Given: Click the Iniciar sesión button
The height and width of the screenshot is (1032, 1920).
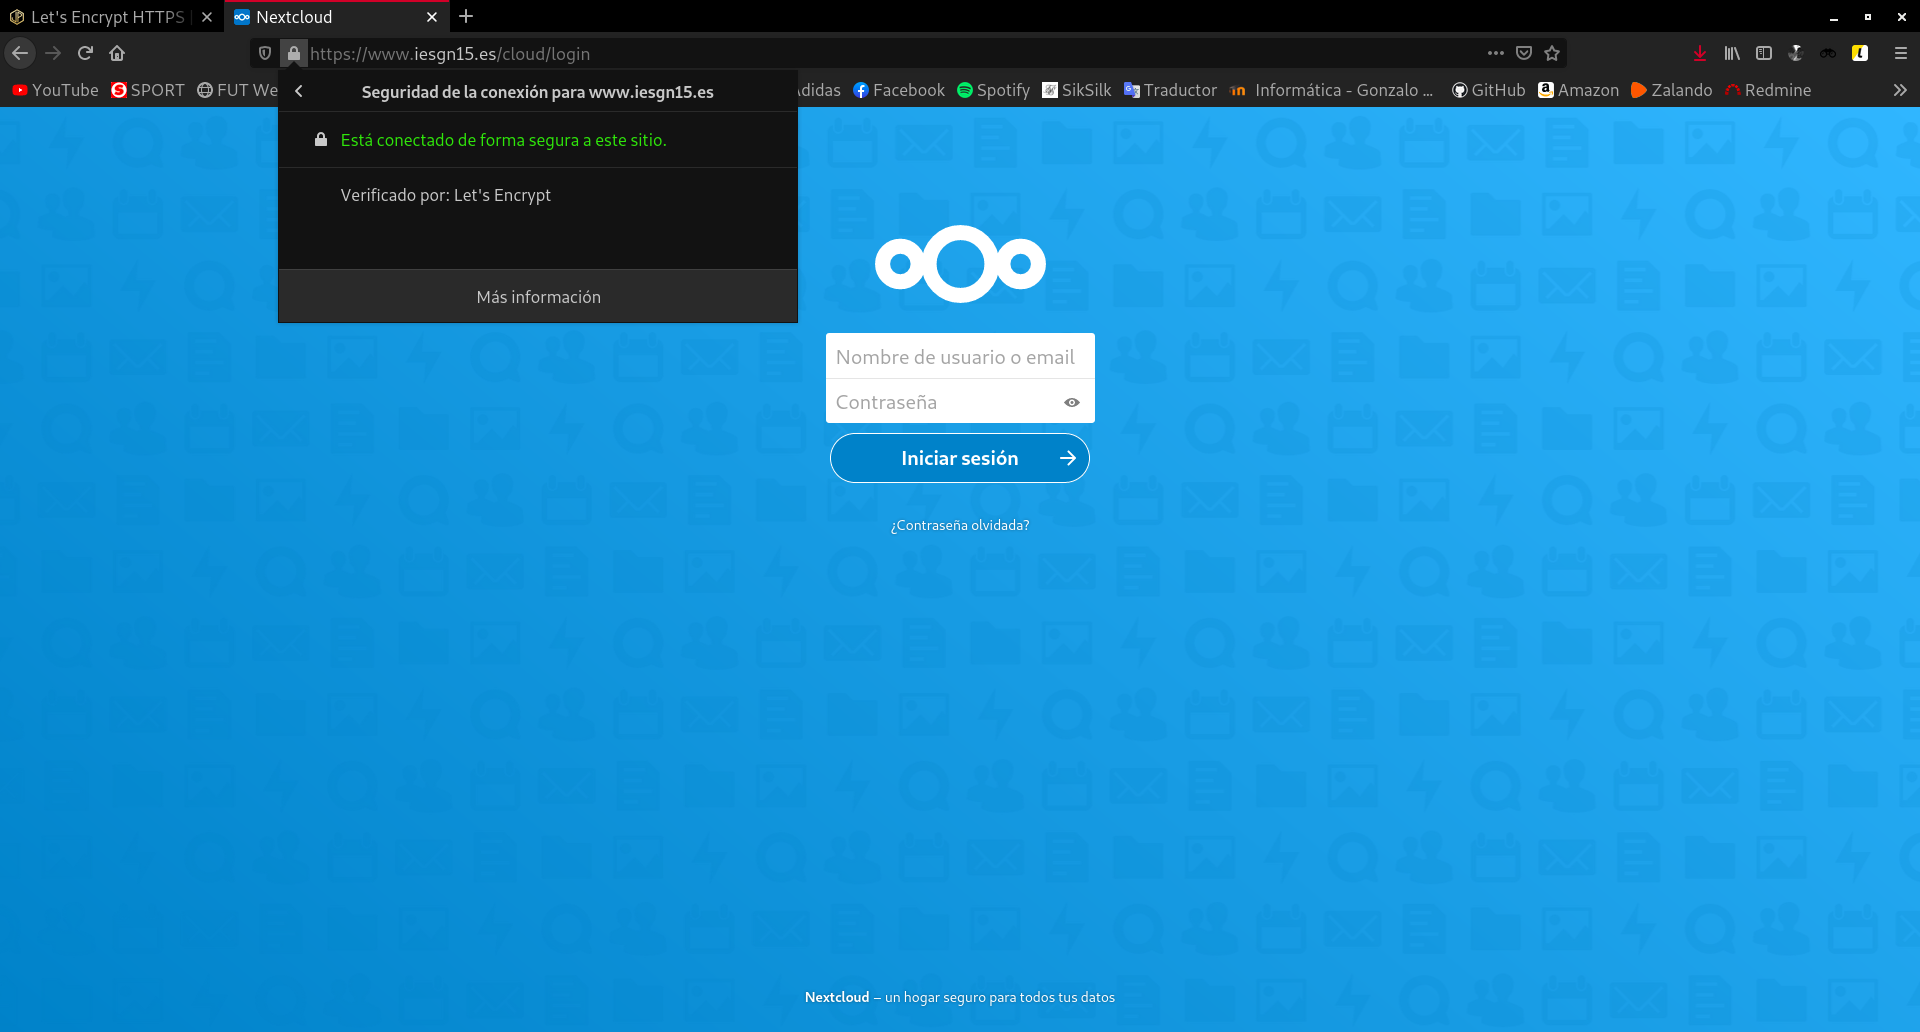Looking at the screenshot, I should 960,458.
